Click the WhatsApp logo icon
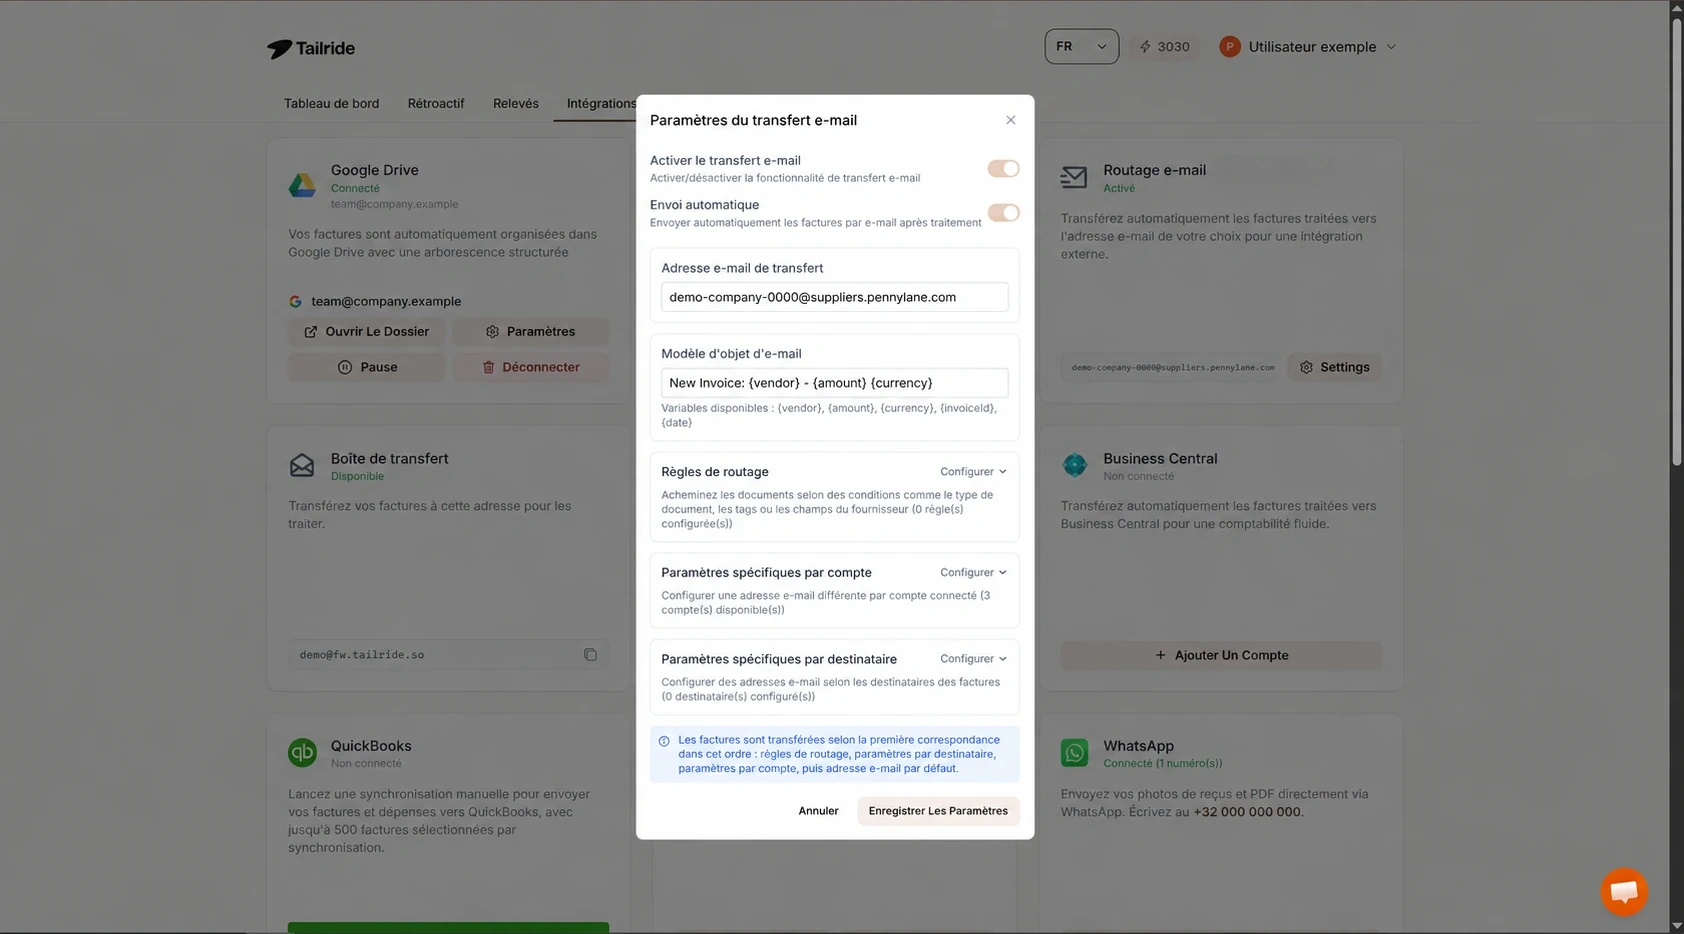This screenshot has height=934, width=1684. click(x=1074, y=752)
